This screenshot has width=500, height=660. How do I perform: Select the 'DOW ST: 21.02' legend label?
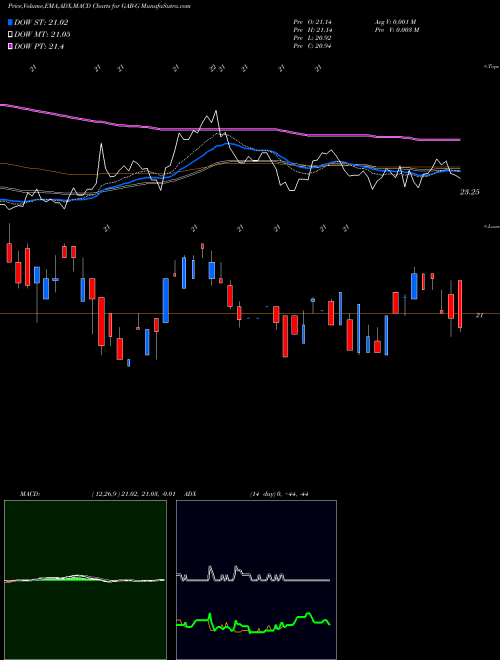(41, 22)
